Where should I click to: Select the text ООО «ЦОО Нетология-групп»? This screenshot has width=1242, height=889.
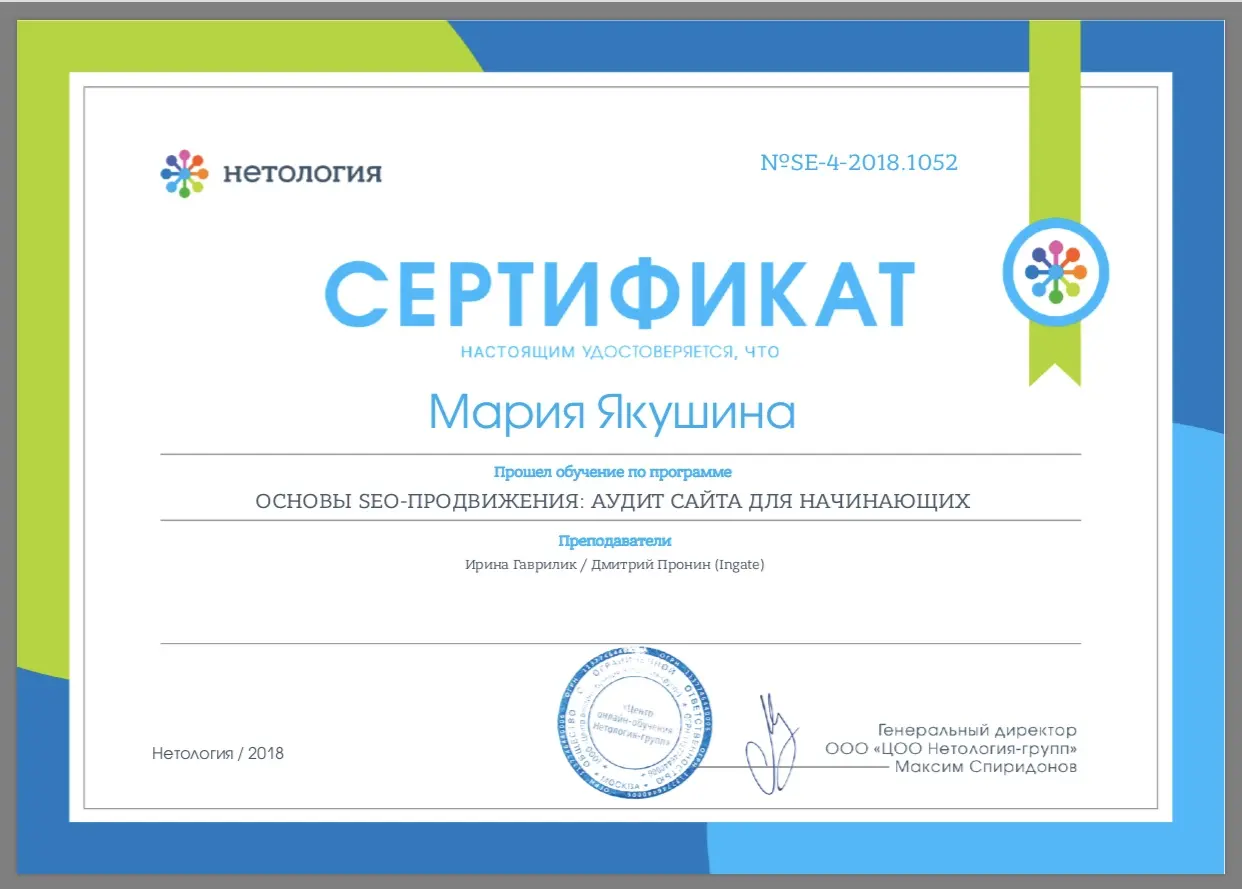pos(951,749)
